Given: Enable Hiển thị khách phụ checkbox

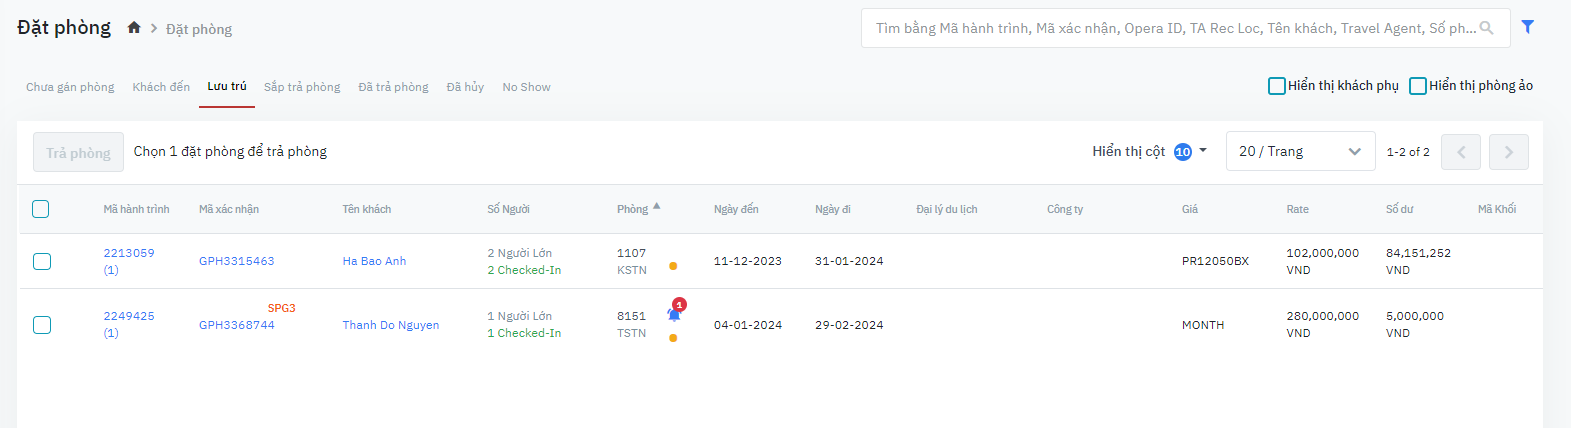Looking at the screenshot, I should pyautogui.click(x=1277, y=86).
